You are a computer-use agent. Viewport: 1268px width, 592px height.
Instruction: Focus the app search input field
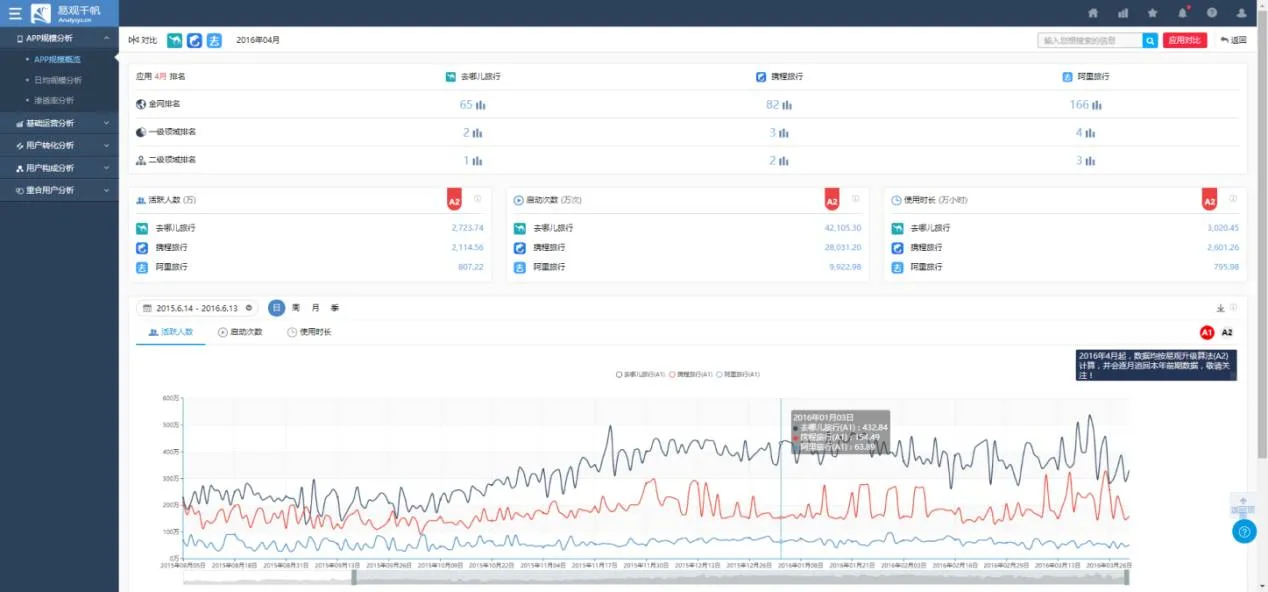pos(1090,41)
